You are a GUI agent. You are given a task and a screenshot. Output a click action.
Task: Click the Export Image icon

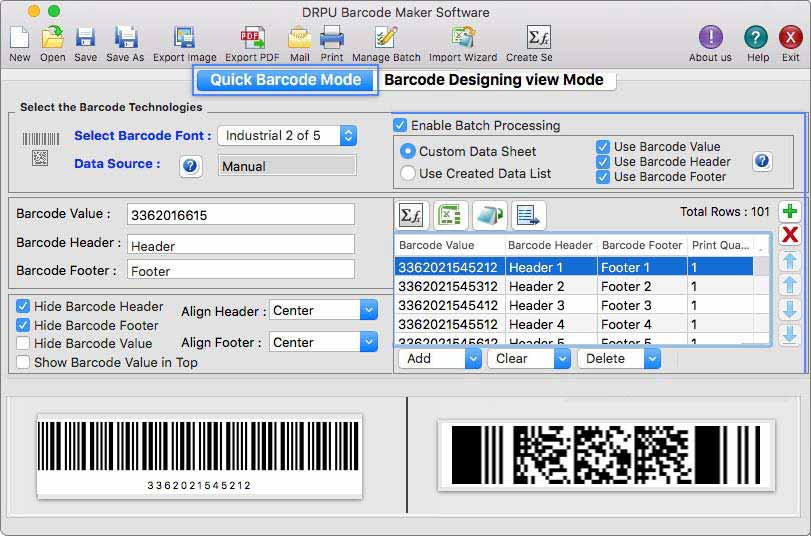click(184, 38)
